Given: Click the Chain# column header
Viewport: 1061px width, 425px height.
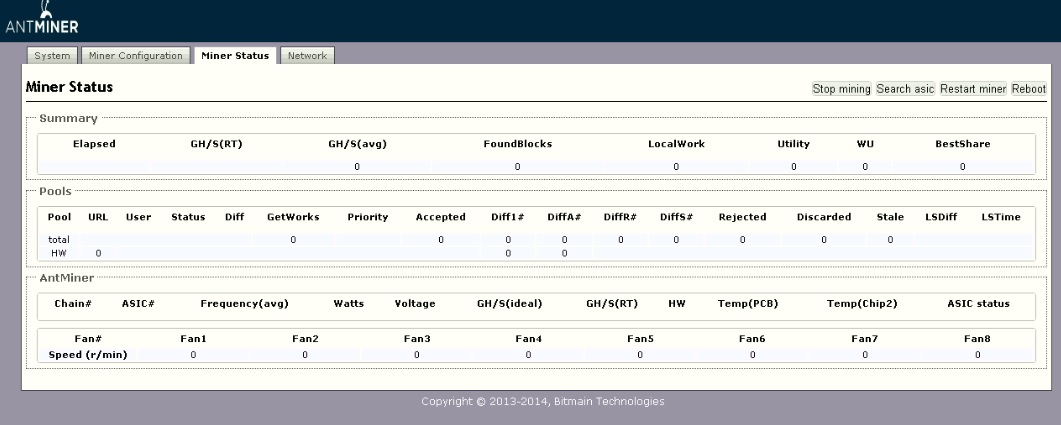Looking at the screenshot, I should (73, 304).
